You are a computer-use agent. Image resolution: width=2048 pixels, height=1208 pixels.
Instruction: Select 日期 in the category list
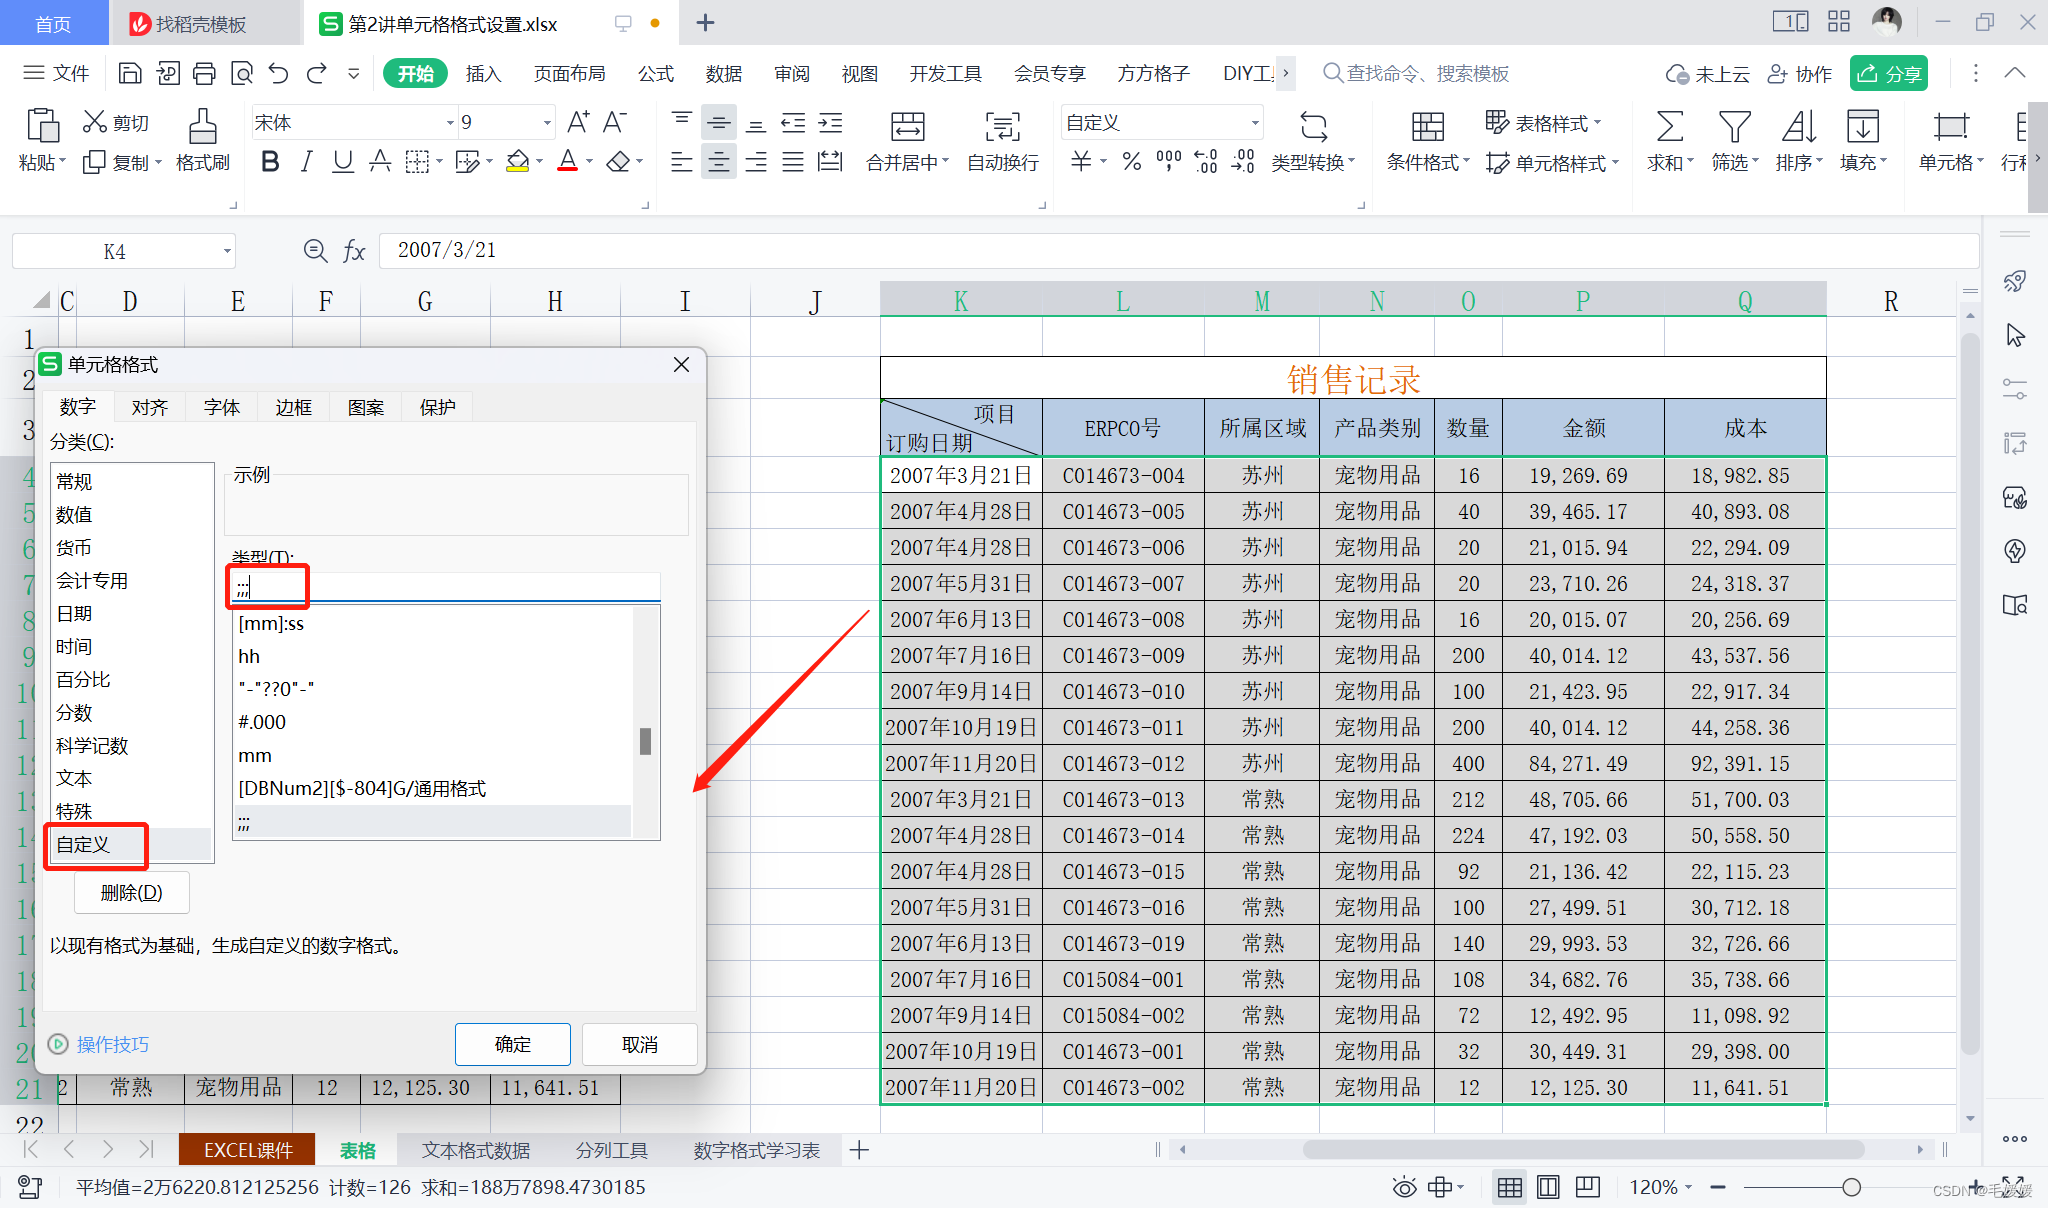[x=75, y=613]
